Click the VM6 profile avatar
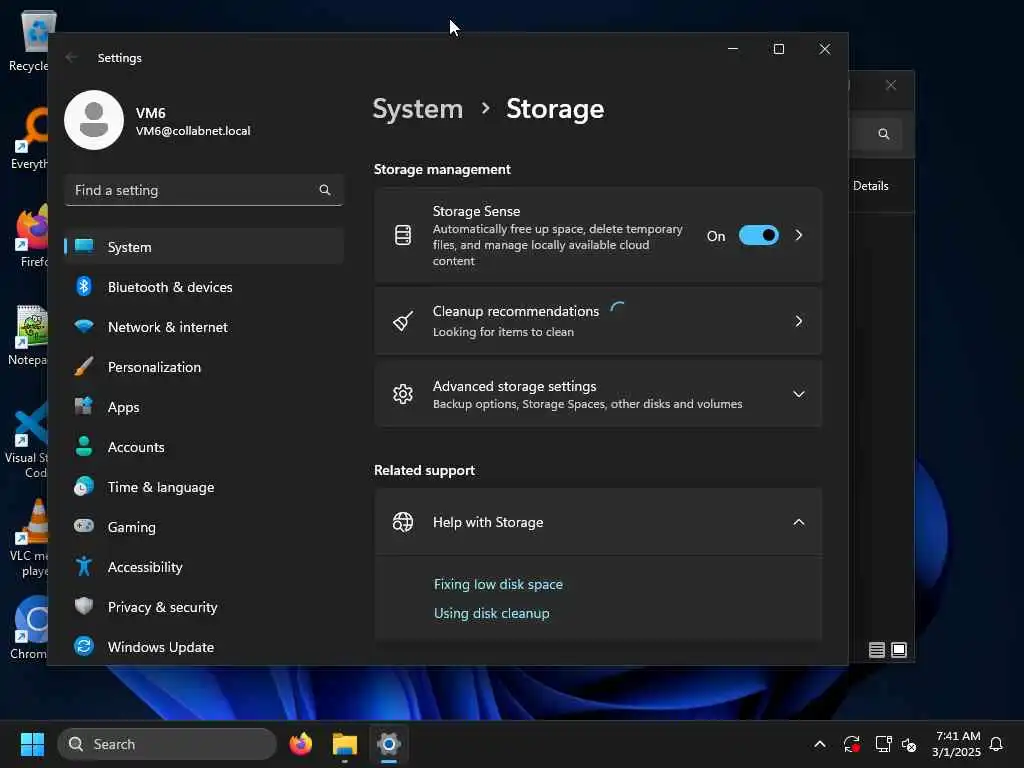1024x768 pixels. (94, 120)
